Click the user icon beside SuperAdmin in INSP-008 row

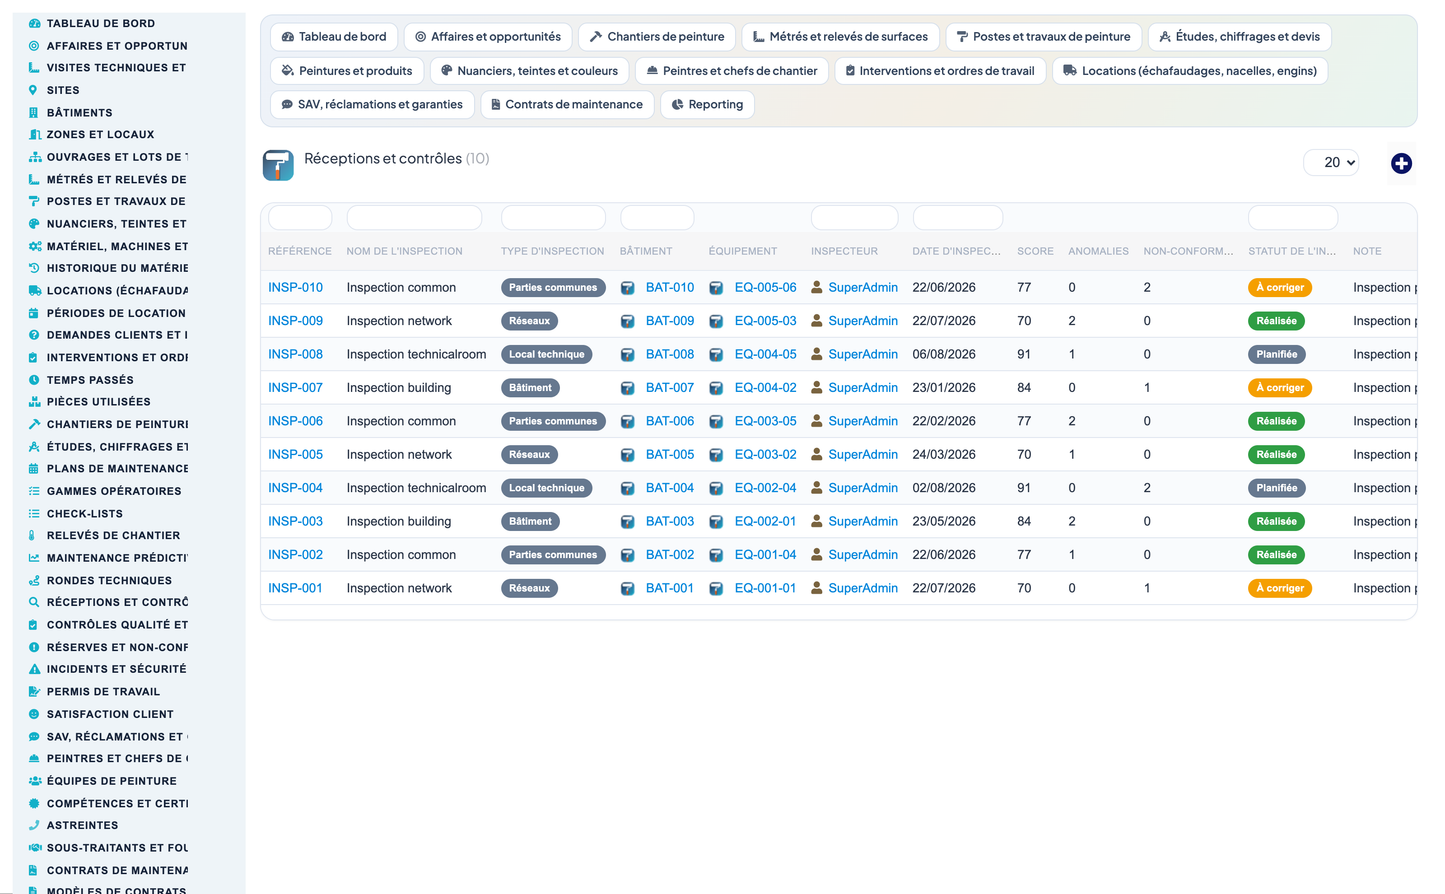[817, 354]
